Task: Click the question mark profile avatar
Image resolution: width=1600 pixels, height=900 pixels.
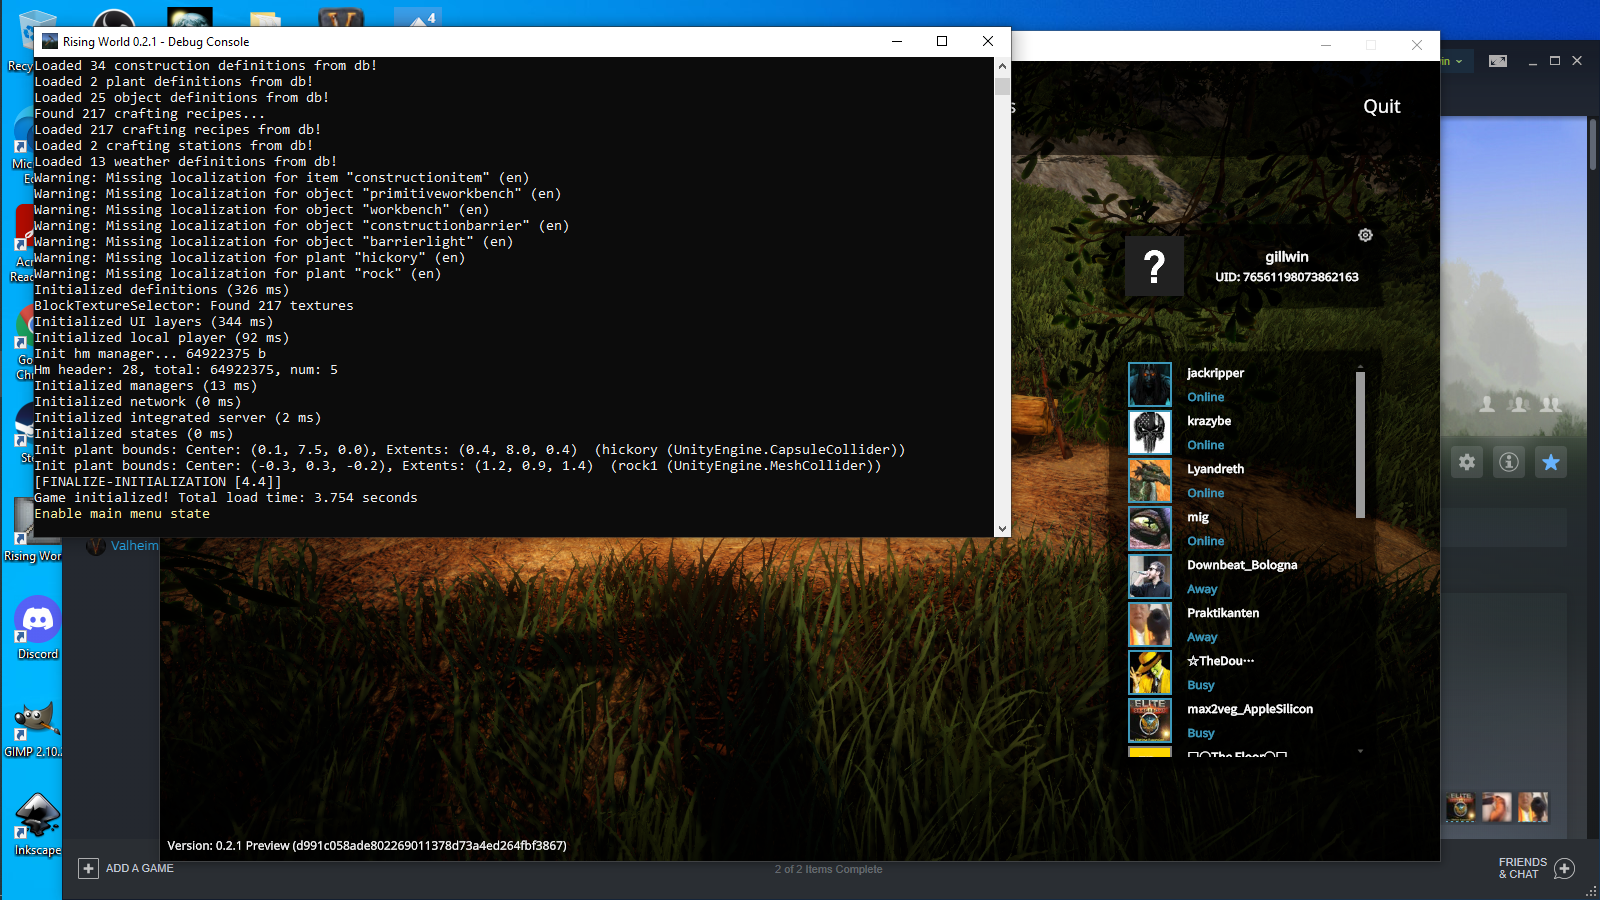Action: 1154,266
